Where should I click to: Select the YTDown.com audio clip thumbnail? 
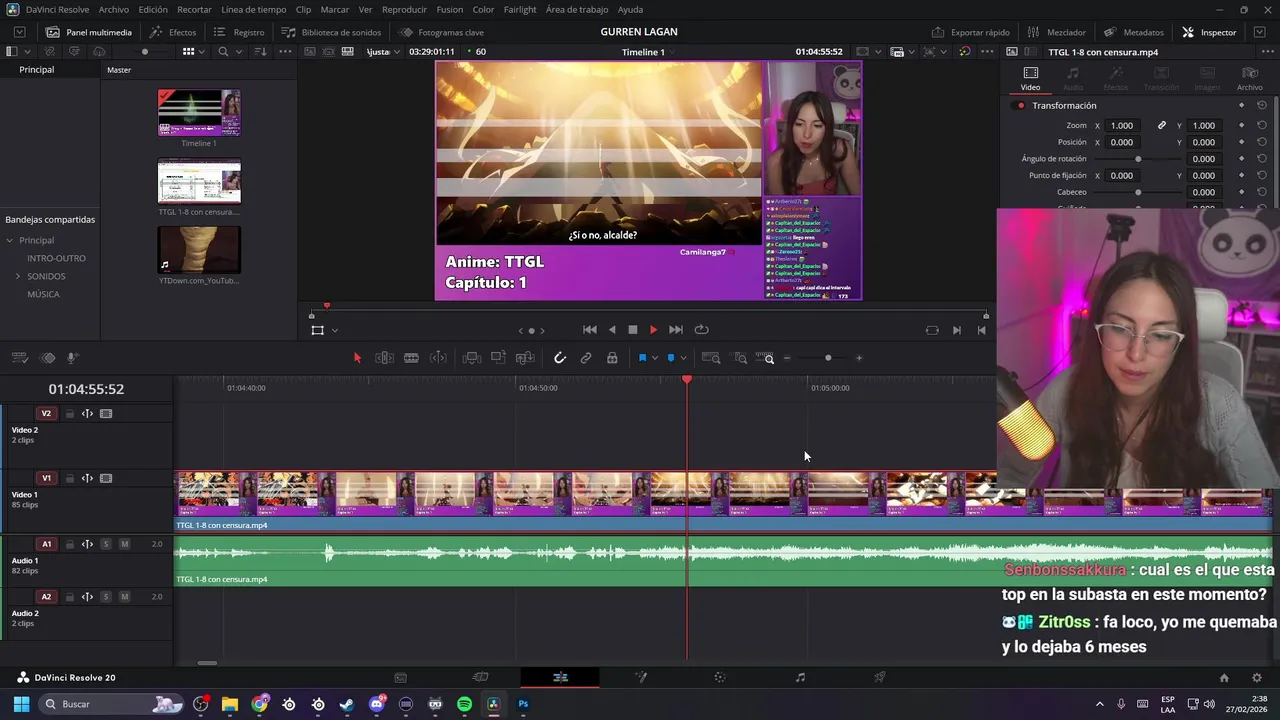(x=199, y=250)
